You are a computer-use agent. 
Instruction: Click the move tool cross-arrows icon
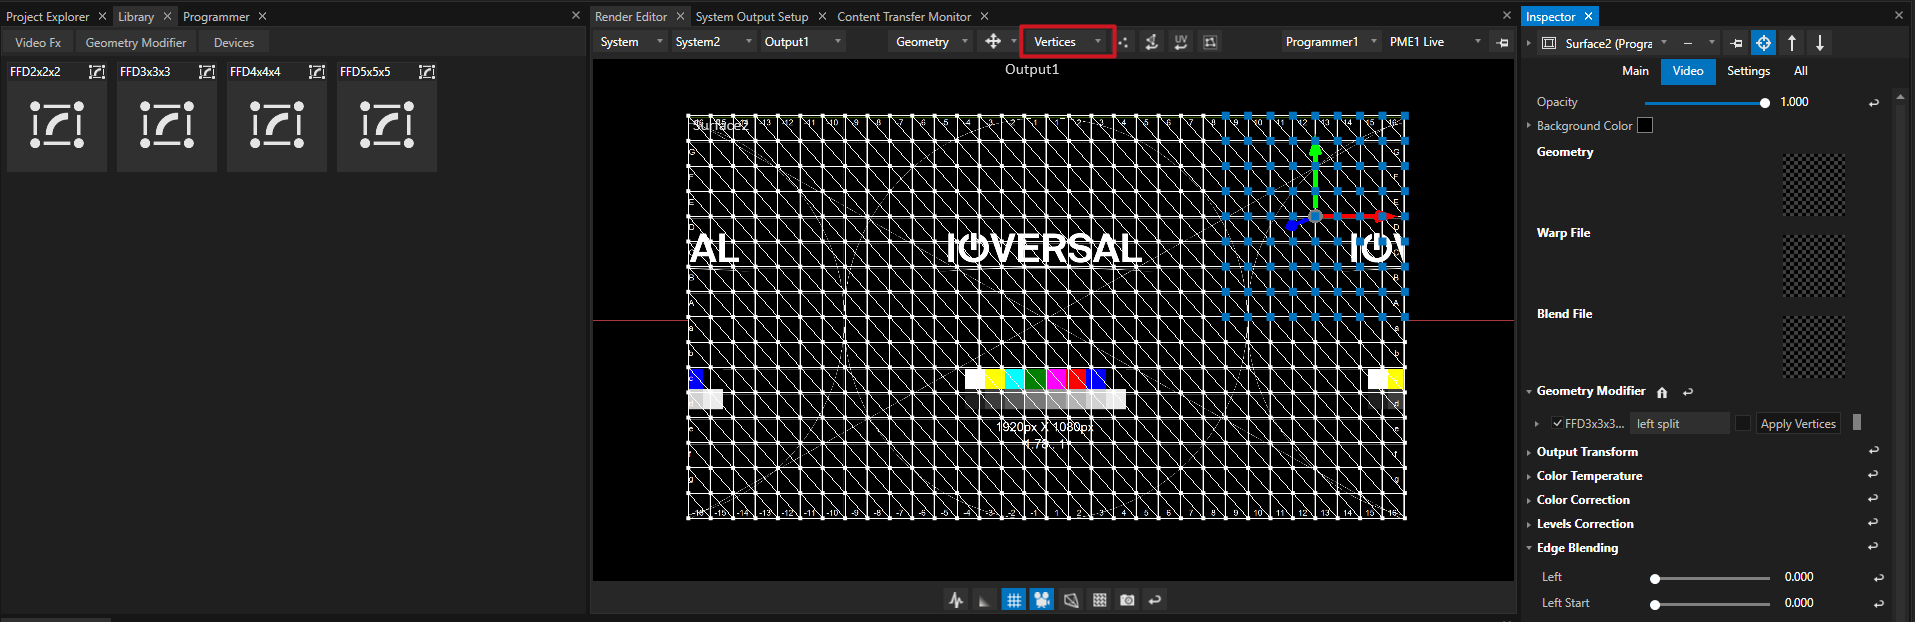(993, 41)
